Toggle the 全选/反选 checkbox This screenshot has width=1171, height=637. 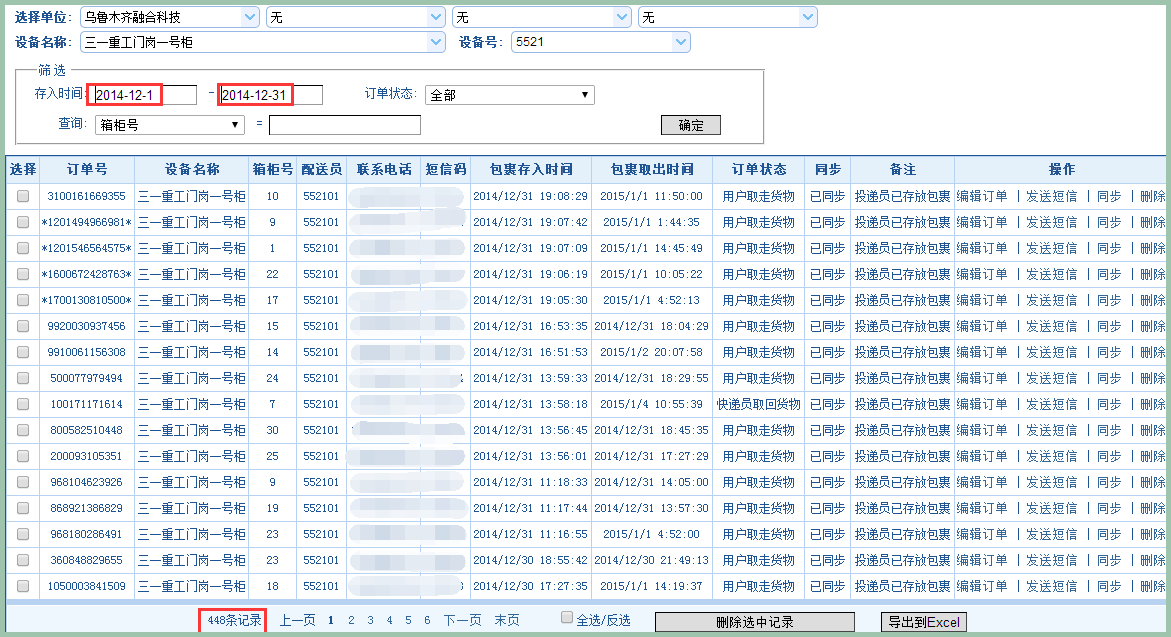tap(567, 618)
